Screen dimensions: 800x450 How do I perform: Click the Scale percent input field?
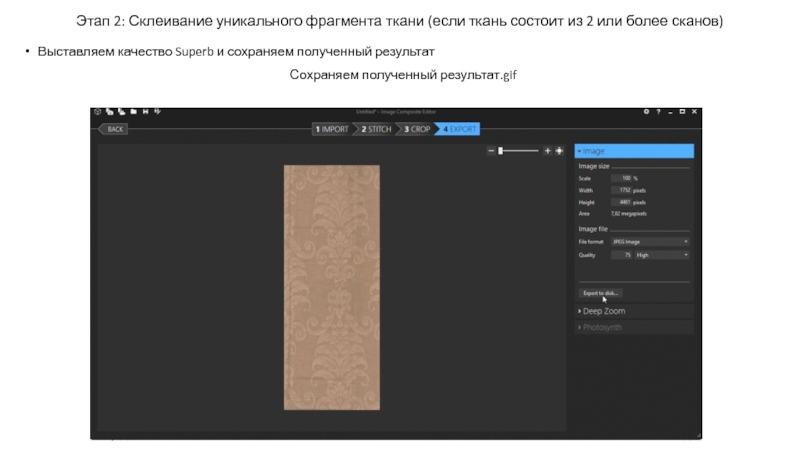coord(620,178)
